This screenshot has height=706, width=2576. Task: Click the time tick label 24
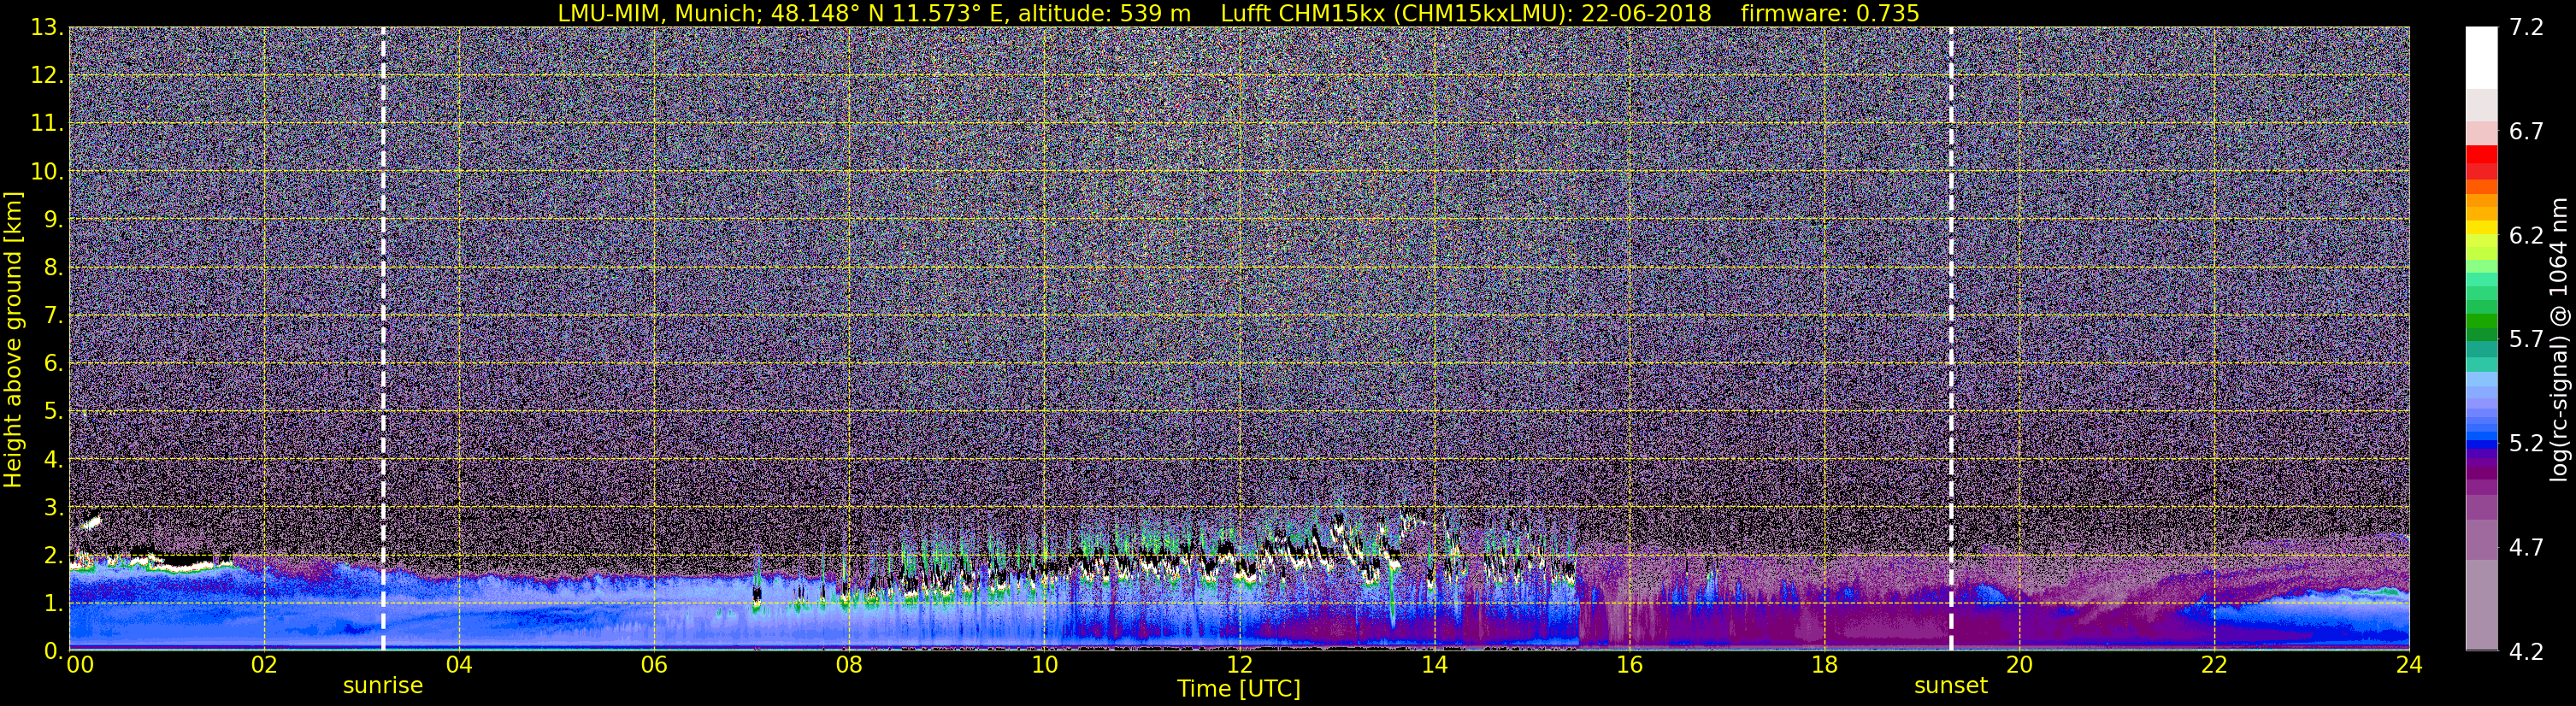click(x=2409, y=665)
